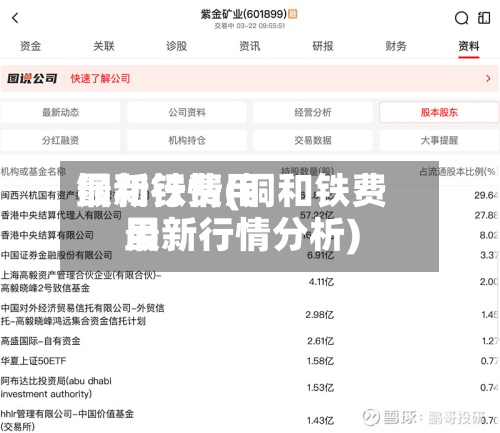The width and height of the screenshot is (500, 433).
Task: Click the 6.91亿 holding value
Action: click(320, 255)
